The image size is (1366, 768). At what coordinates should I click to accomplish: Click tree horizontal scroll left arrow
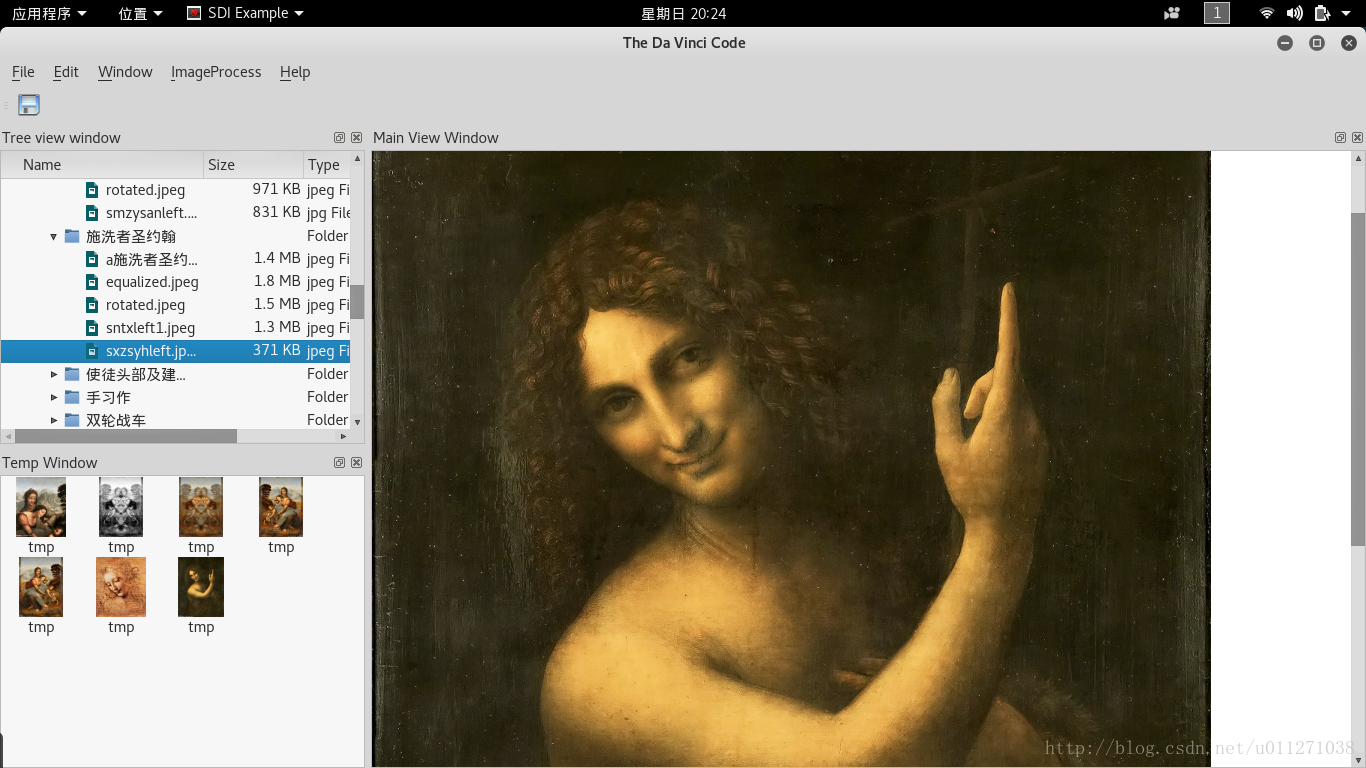coord(8,436)
